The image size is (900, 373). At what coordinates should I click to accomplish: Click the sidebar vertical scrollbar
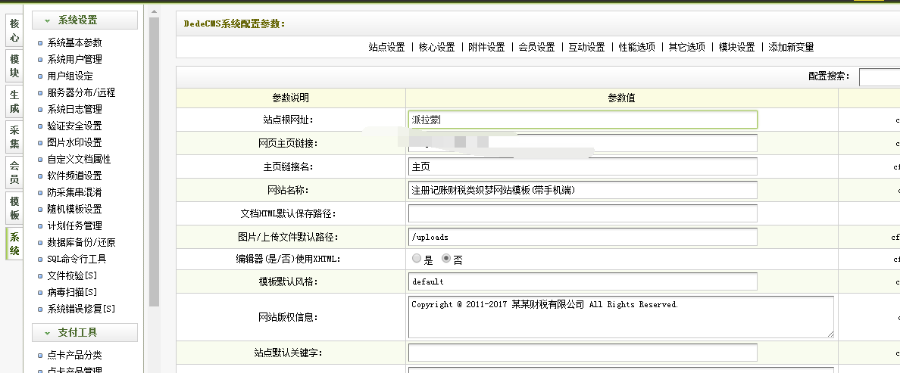(154, 161)
